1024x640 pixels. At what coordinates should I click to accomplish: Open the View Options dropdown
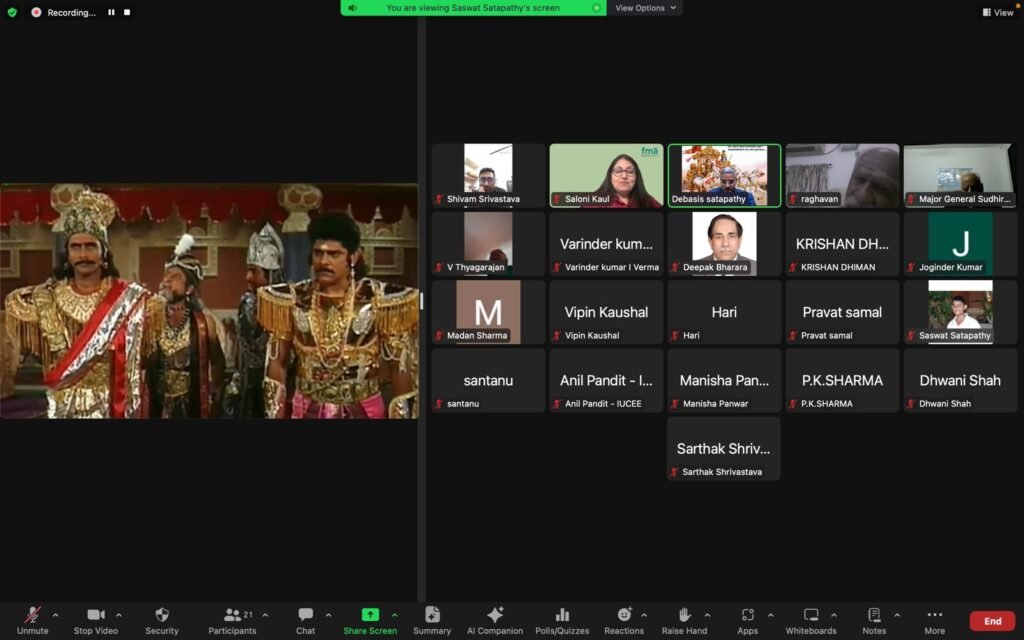point(645,8)
